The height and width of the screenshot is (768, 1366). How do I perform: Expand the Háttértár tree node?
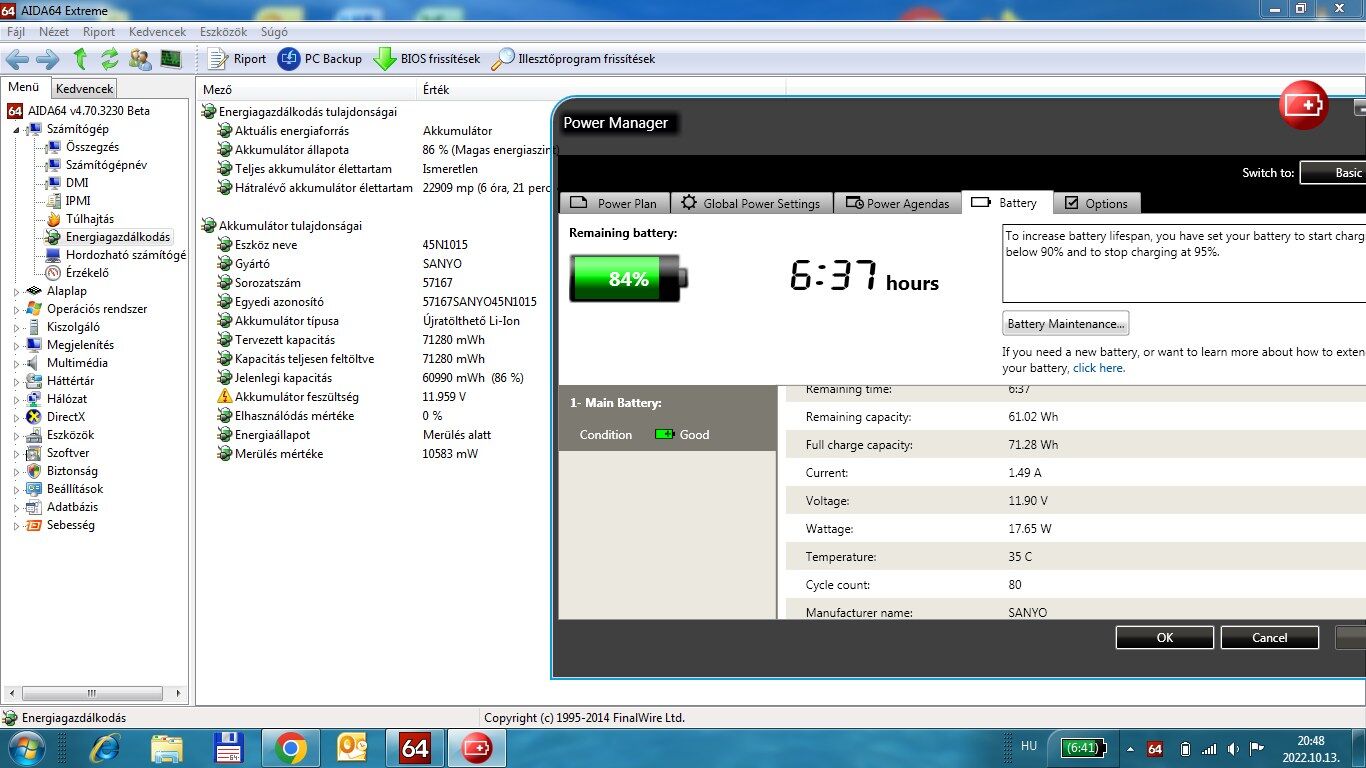16,381
